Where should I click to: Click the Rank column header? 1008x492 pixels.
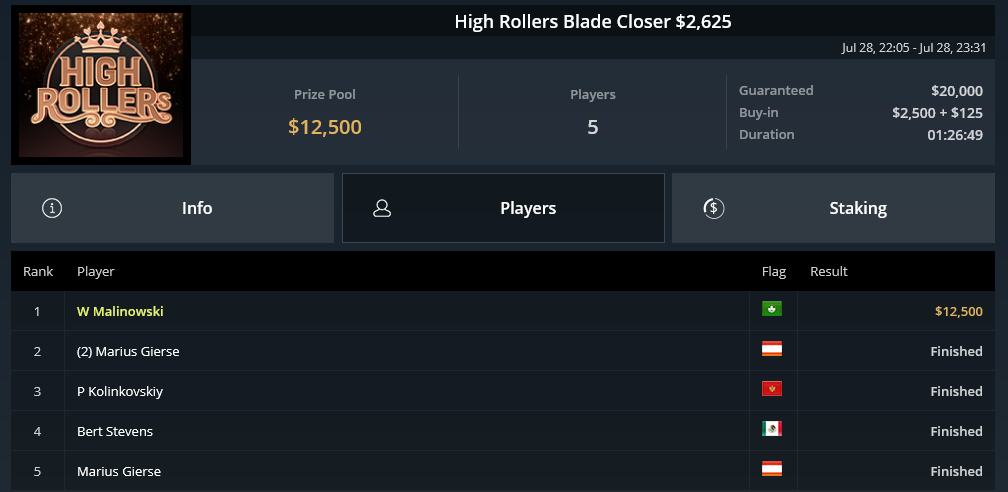[x=38, y=271]
